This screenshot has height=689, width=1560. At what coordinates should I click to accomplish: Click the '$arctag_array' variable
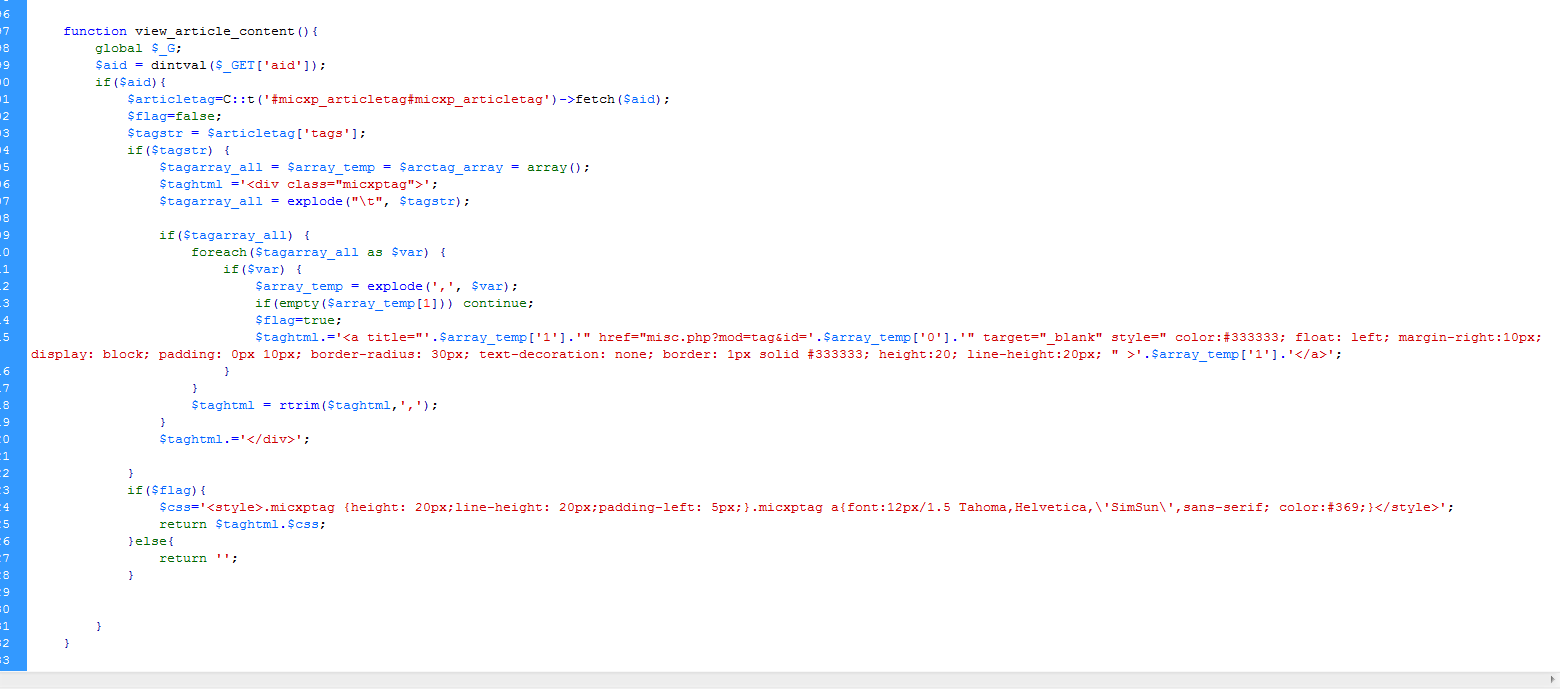451,167
